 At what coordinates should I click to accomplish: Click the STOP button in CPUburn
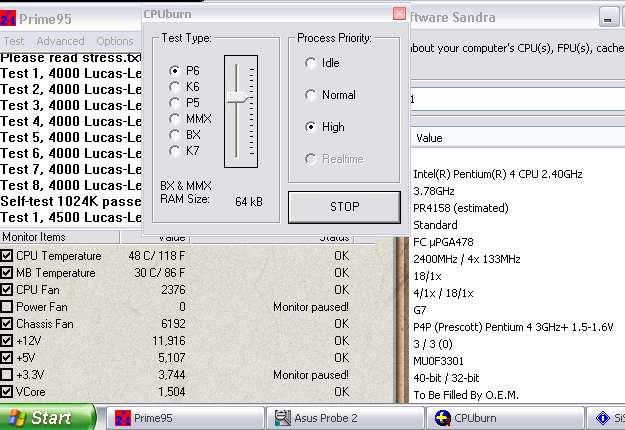pyautogui.click(x=344, y=207)
